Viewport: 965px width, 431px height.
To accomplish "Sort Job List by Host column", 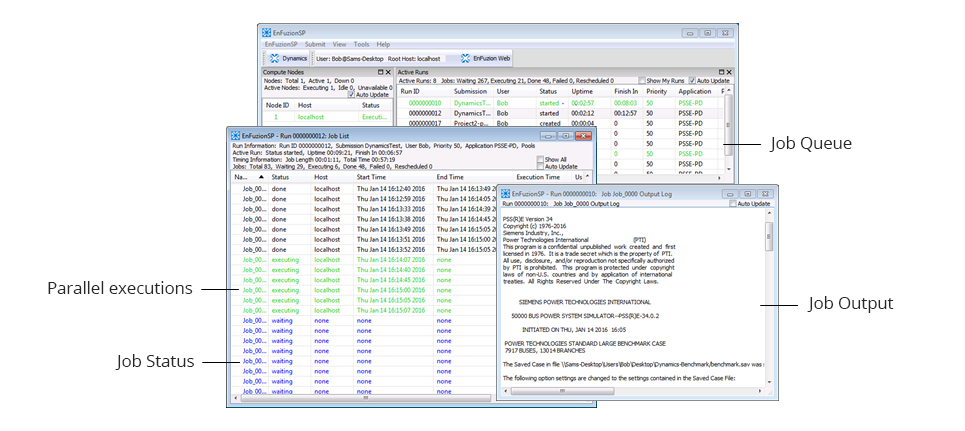I will (x=332, y=177).
